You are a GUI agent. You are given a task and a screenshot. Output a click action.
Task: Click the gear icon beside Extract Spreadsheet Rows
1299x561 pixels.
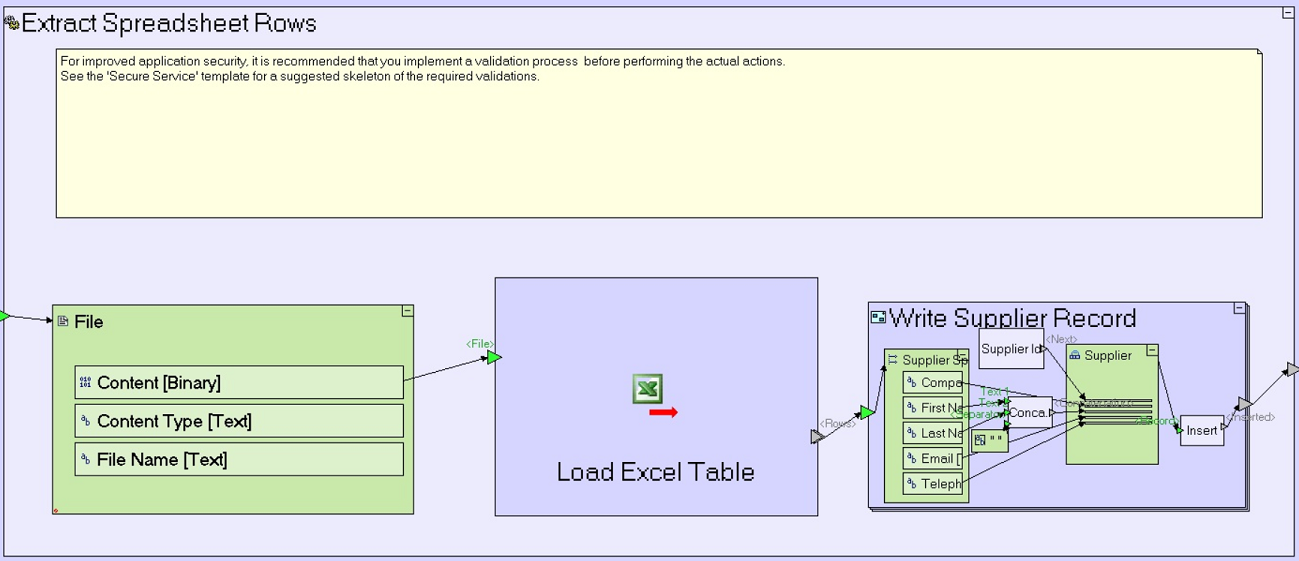(11, 23)
